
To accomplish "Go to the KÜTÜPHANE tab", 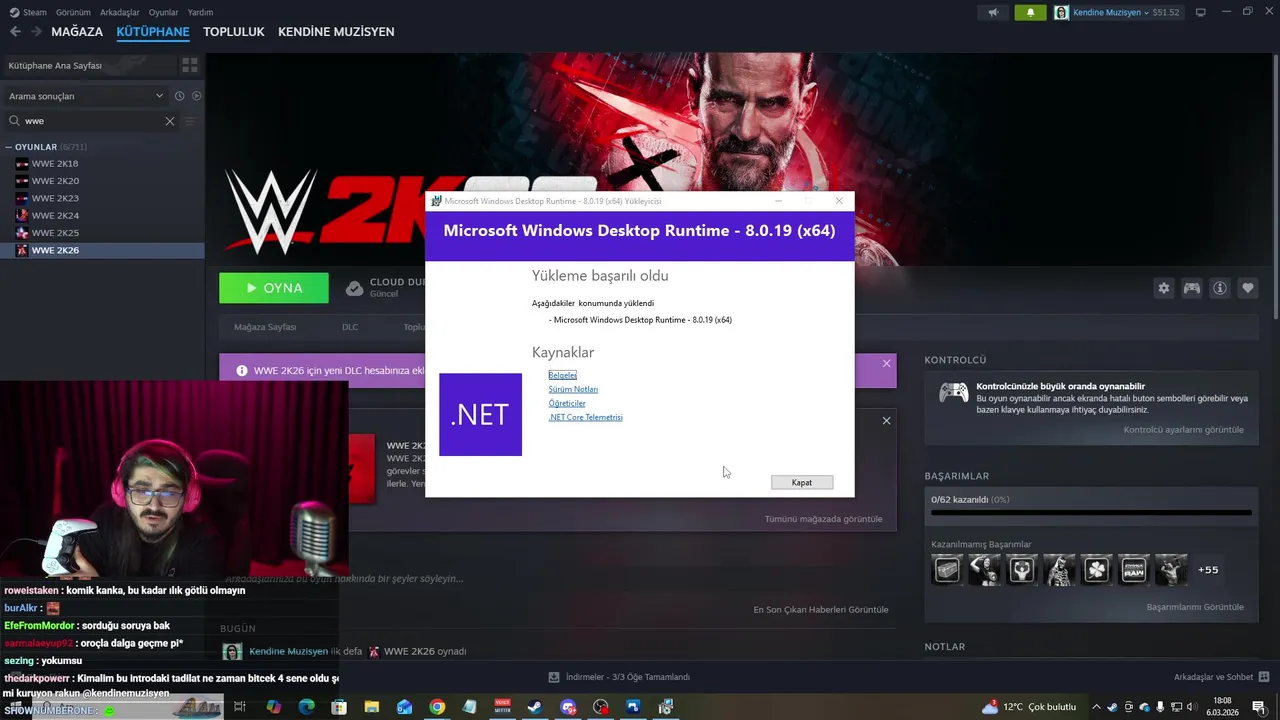I will (x=153, y=32).
